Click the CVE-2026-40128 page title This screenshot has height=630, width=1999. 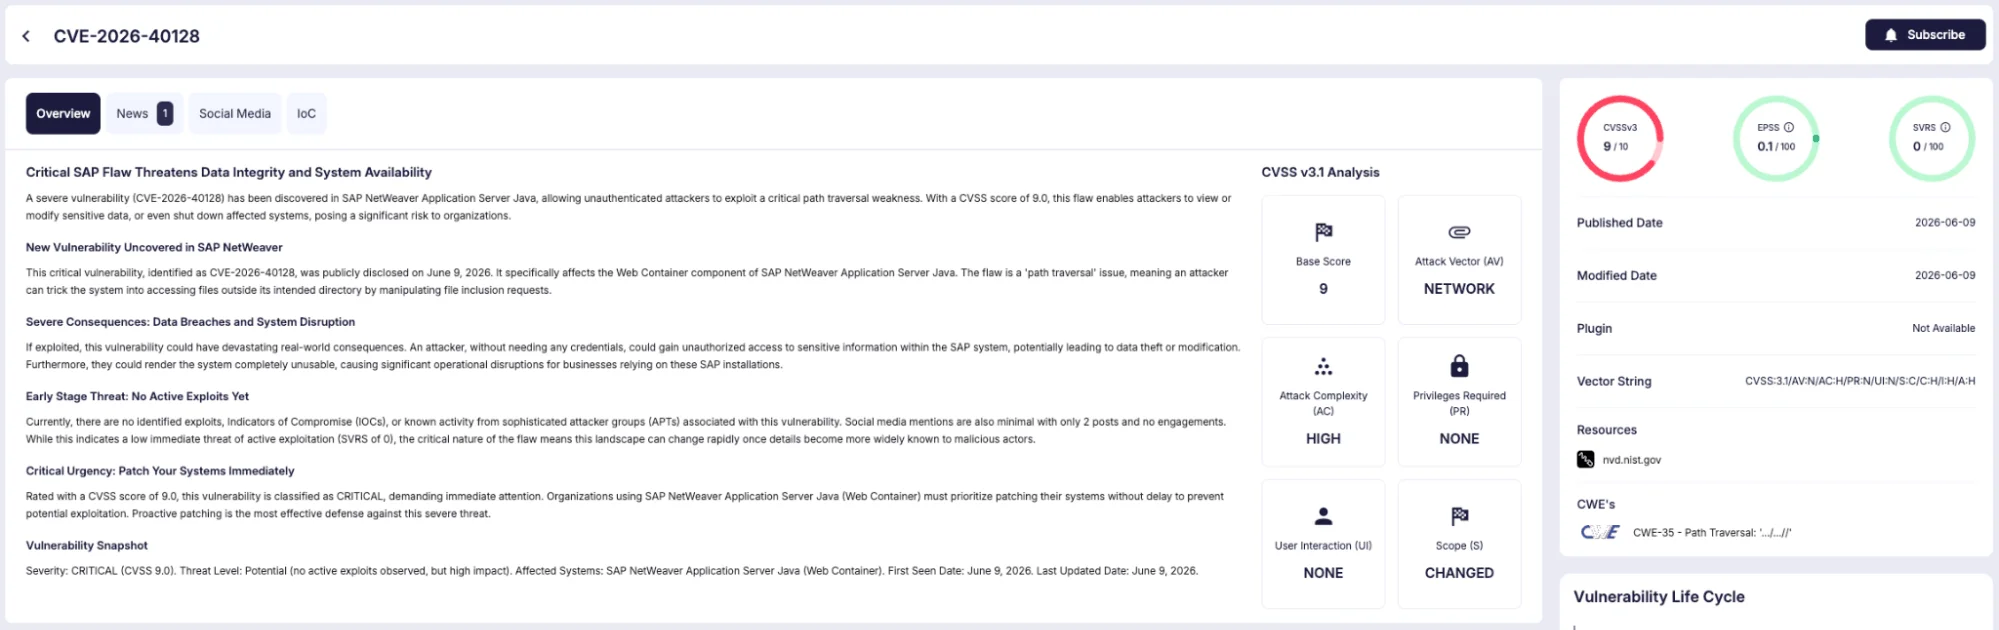point(127,36)
